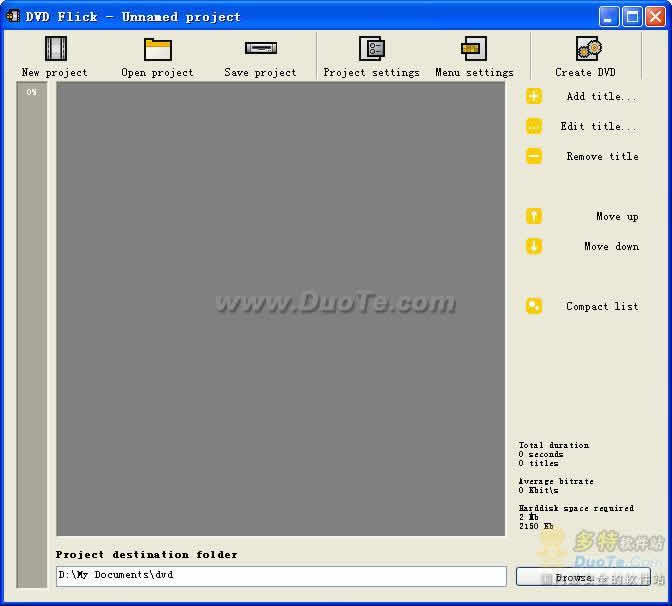Click the Save project drive icon
The height and width of the screenshot is (606, 672).
coord(261,48)
